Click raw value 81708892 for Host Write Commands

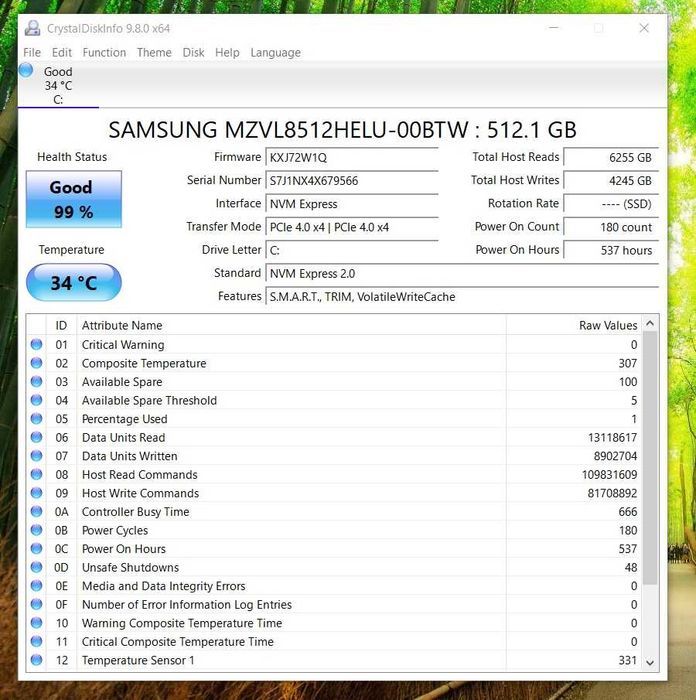point(612,493)
